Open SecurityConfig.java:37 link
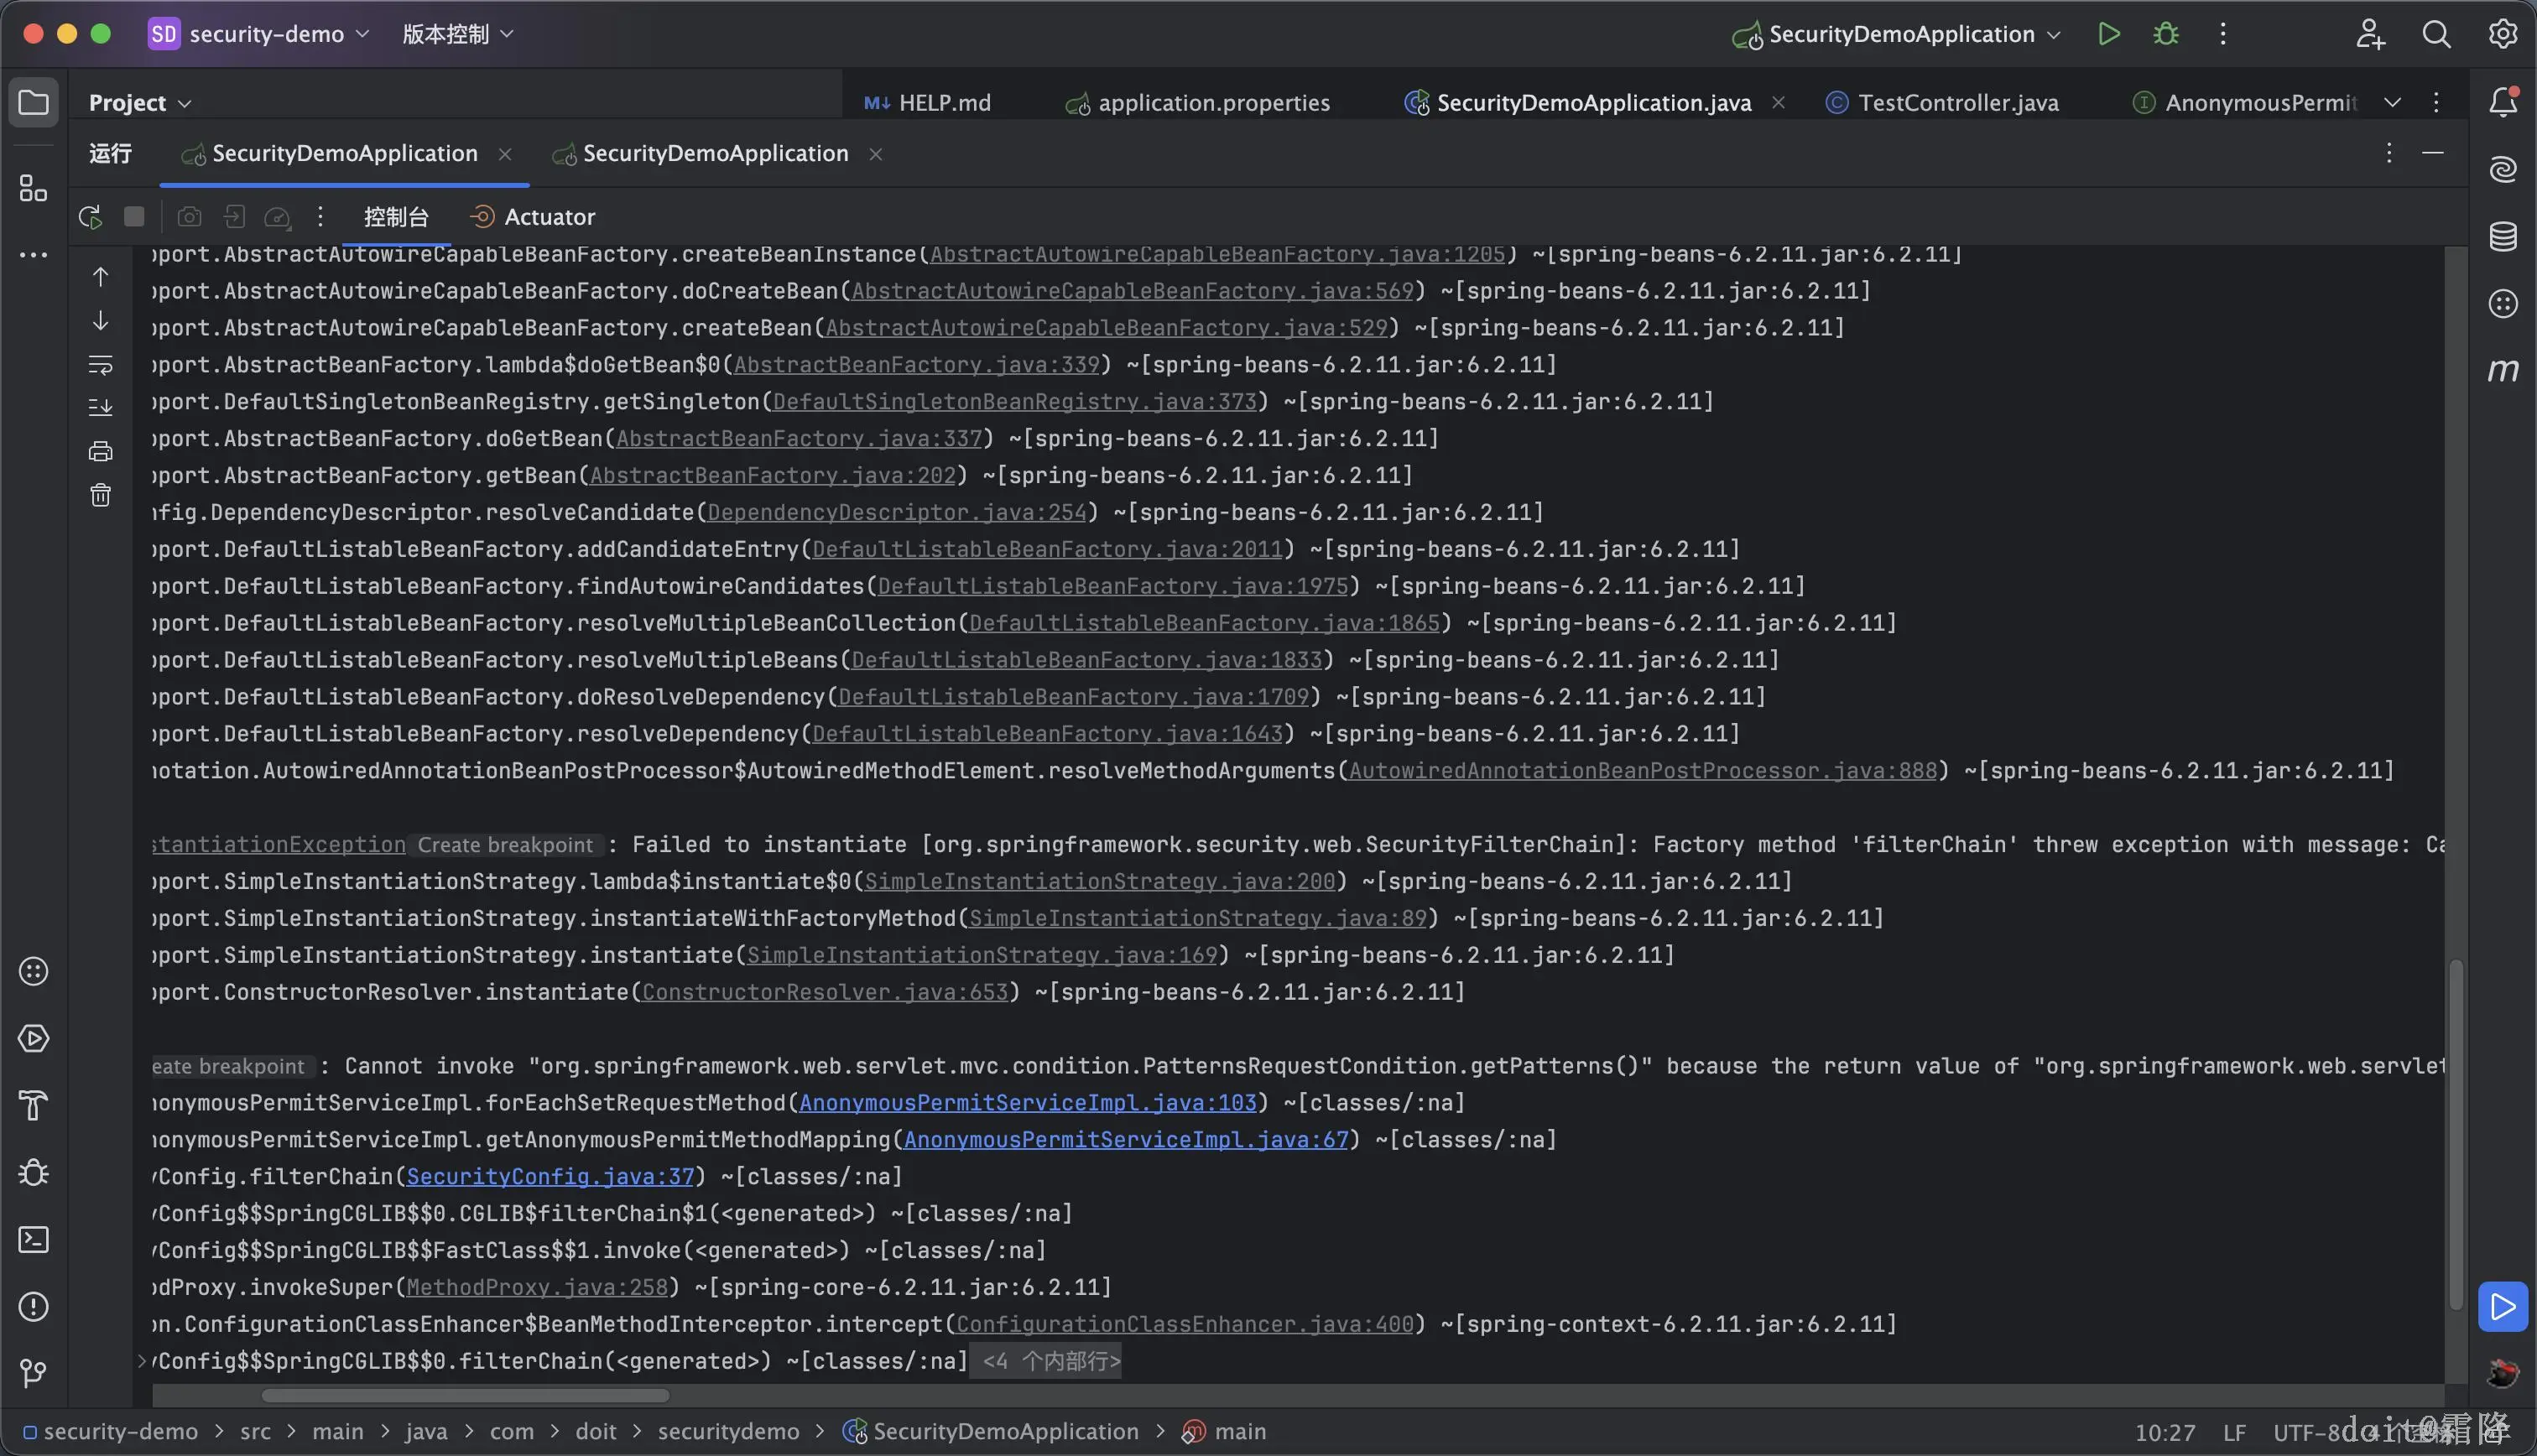Screen dimensions: 2537x1456 coord(550,1177)
